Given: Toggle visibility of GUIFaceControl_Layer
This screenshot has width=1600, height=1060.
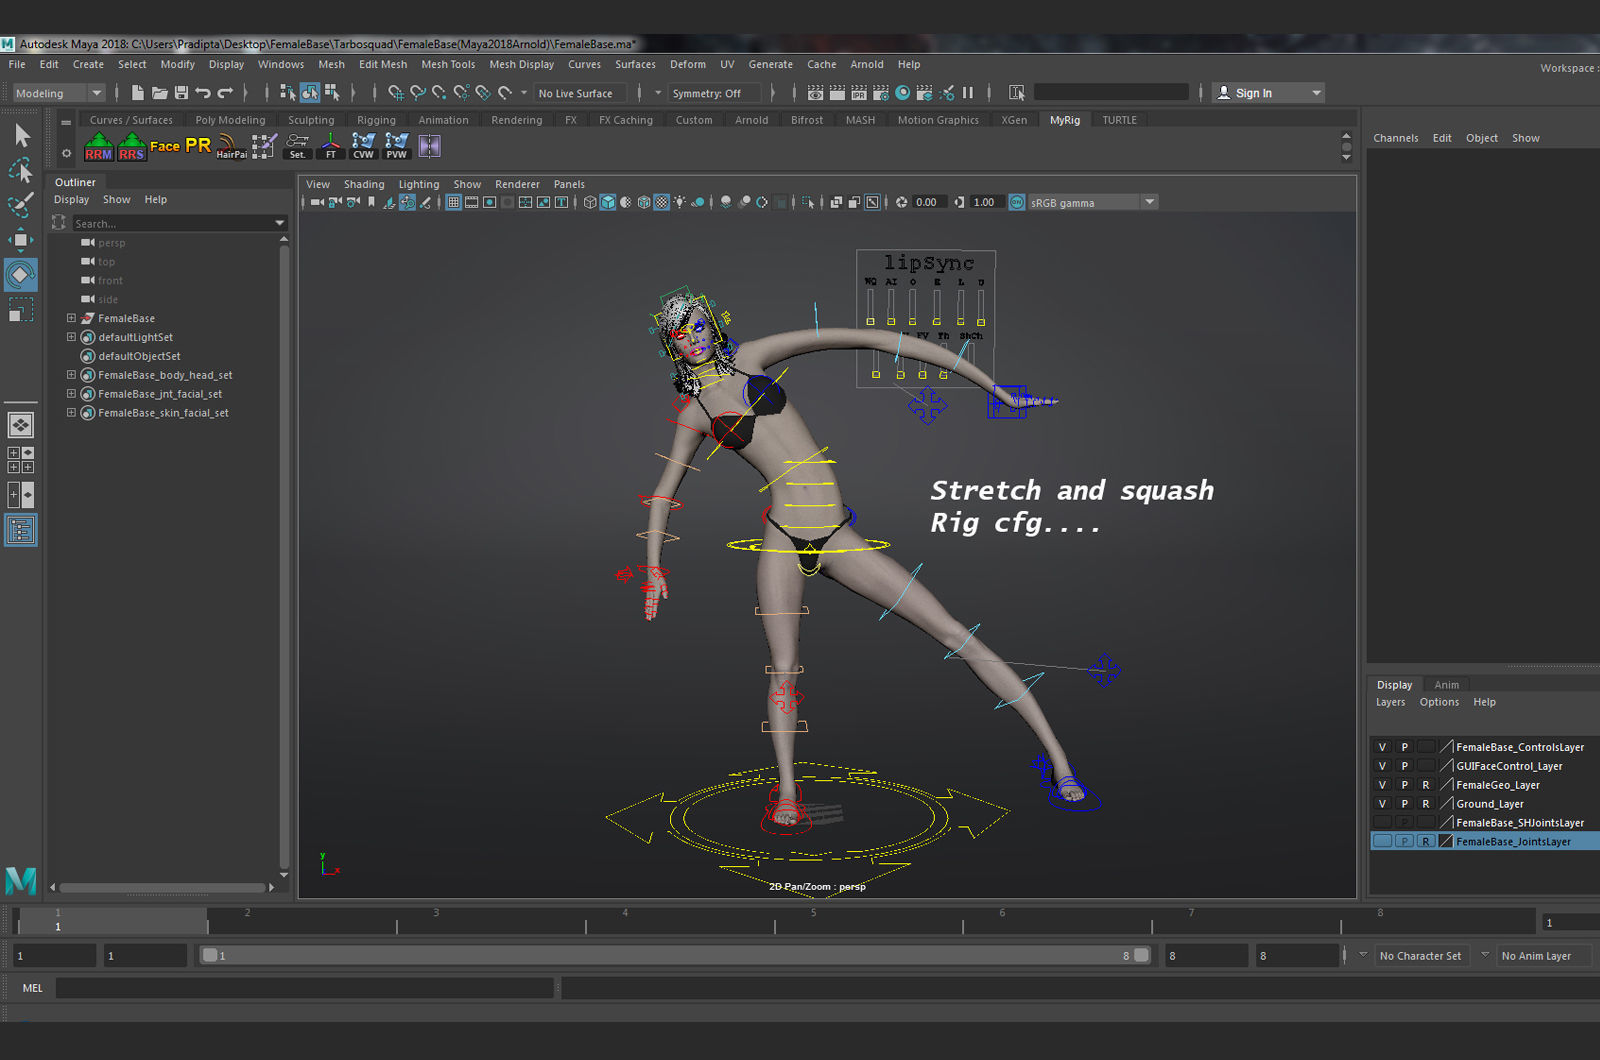Looking at the screenshot, I should [x=1382, y=766].
